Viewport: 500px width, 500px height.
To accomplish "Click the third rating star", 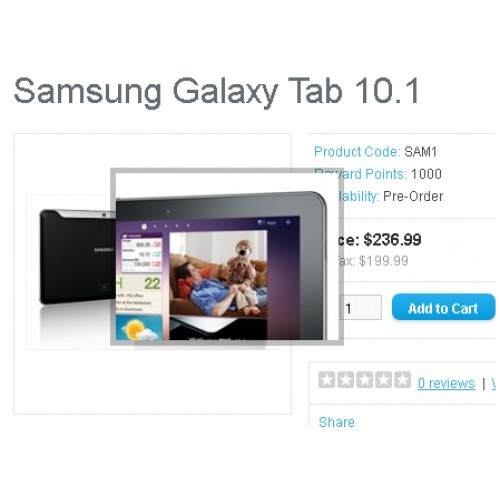I will 365,380.
